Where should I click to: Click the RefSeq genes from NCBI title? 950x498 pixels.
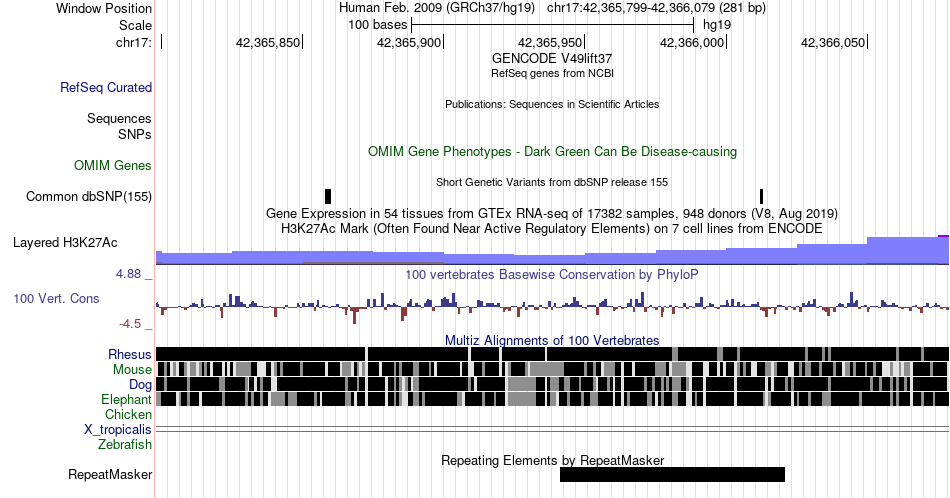point(552,73)
